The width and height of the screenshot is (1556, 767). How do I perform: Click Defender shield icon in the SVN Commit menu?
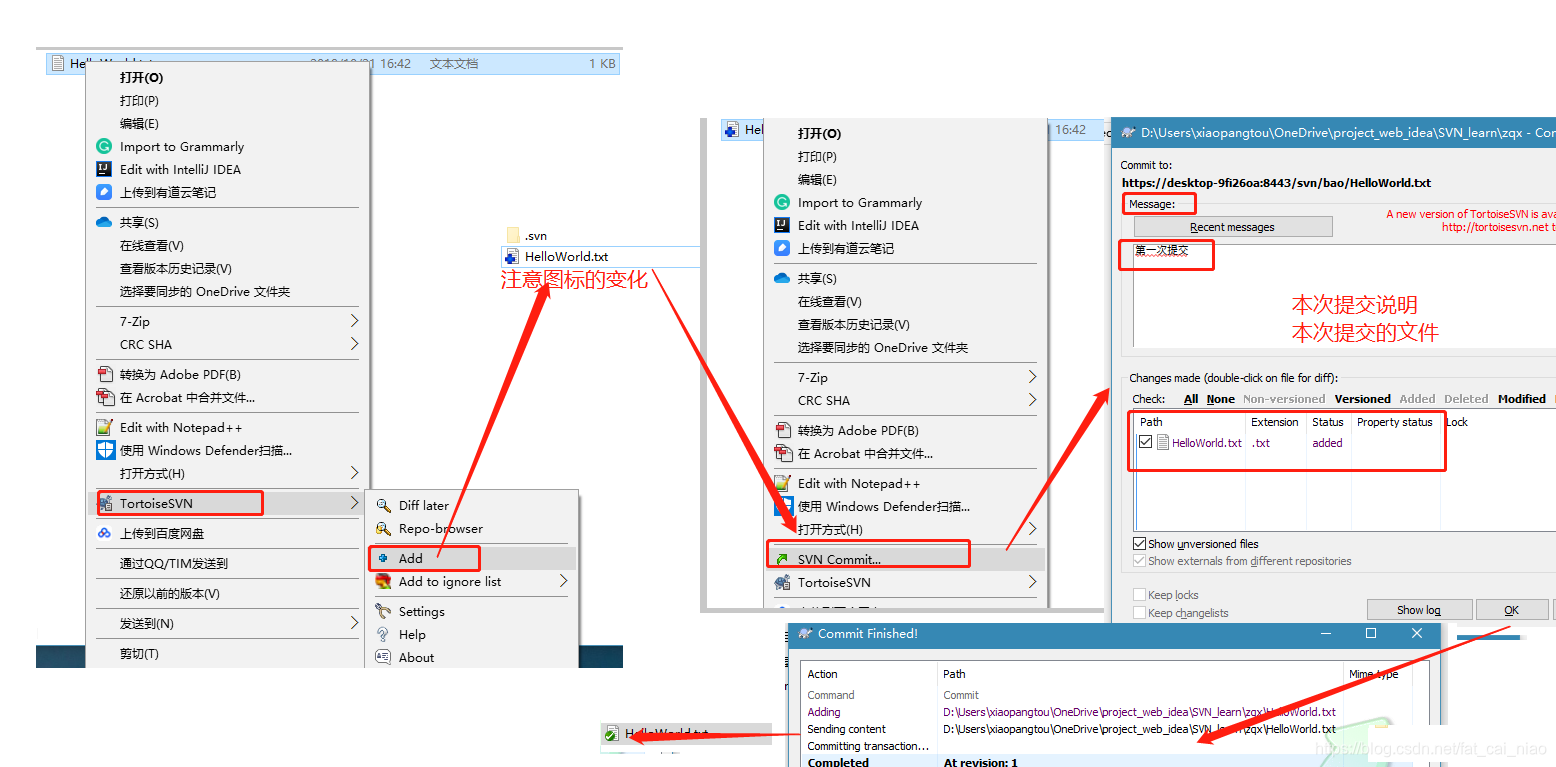tap(784, 506)
